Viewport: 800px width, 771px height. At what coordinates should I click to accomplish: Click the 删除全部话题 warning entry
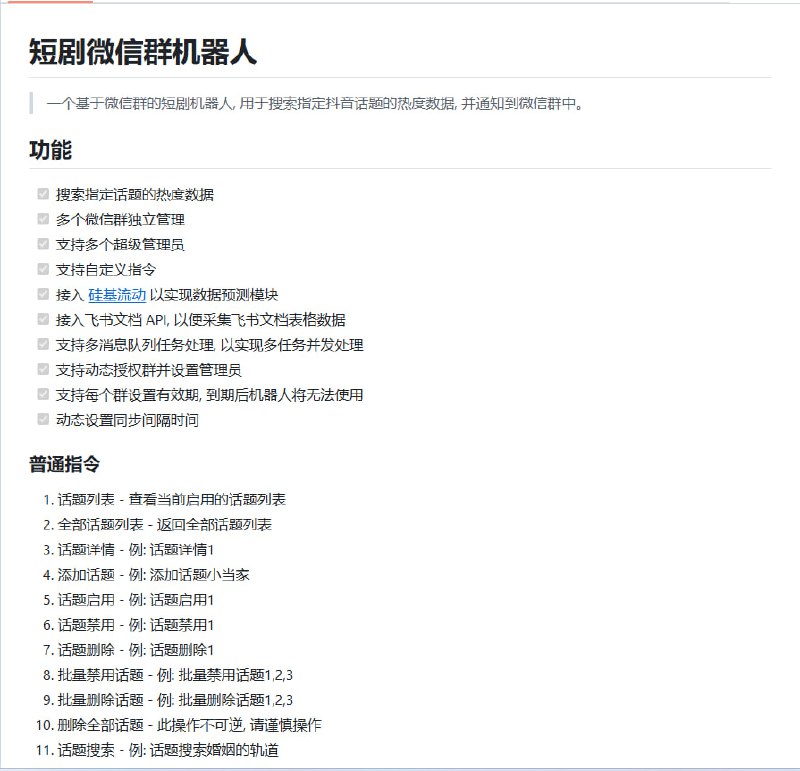click(180, 726)
